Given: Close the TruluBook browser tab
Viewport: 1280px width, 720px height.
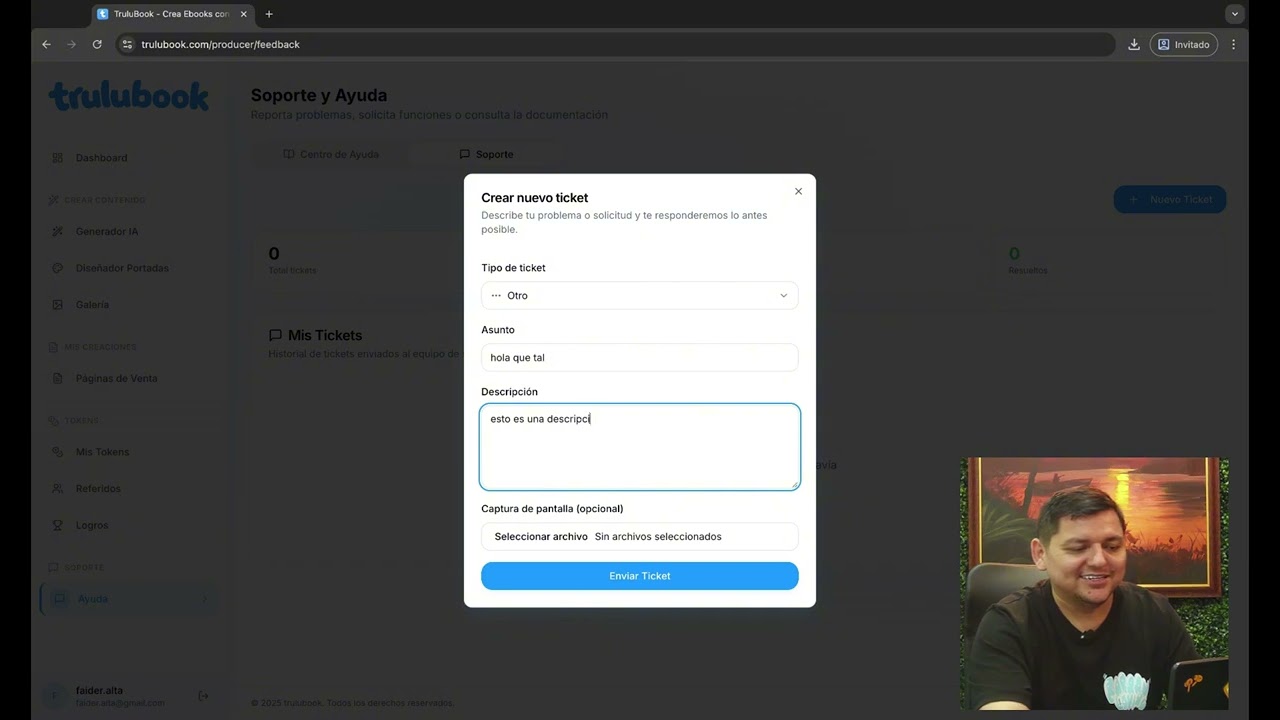Looking at the screenshot, I should click(x=243, y=14).
